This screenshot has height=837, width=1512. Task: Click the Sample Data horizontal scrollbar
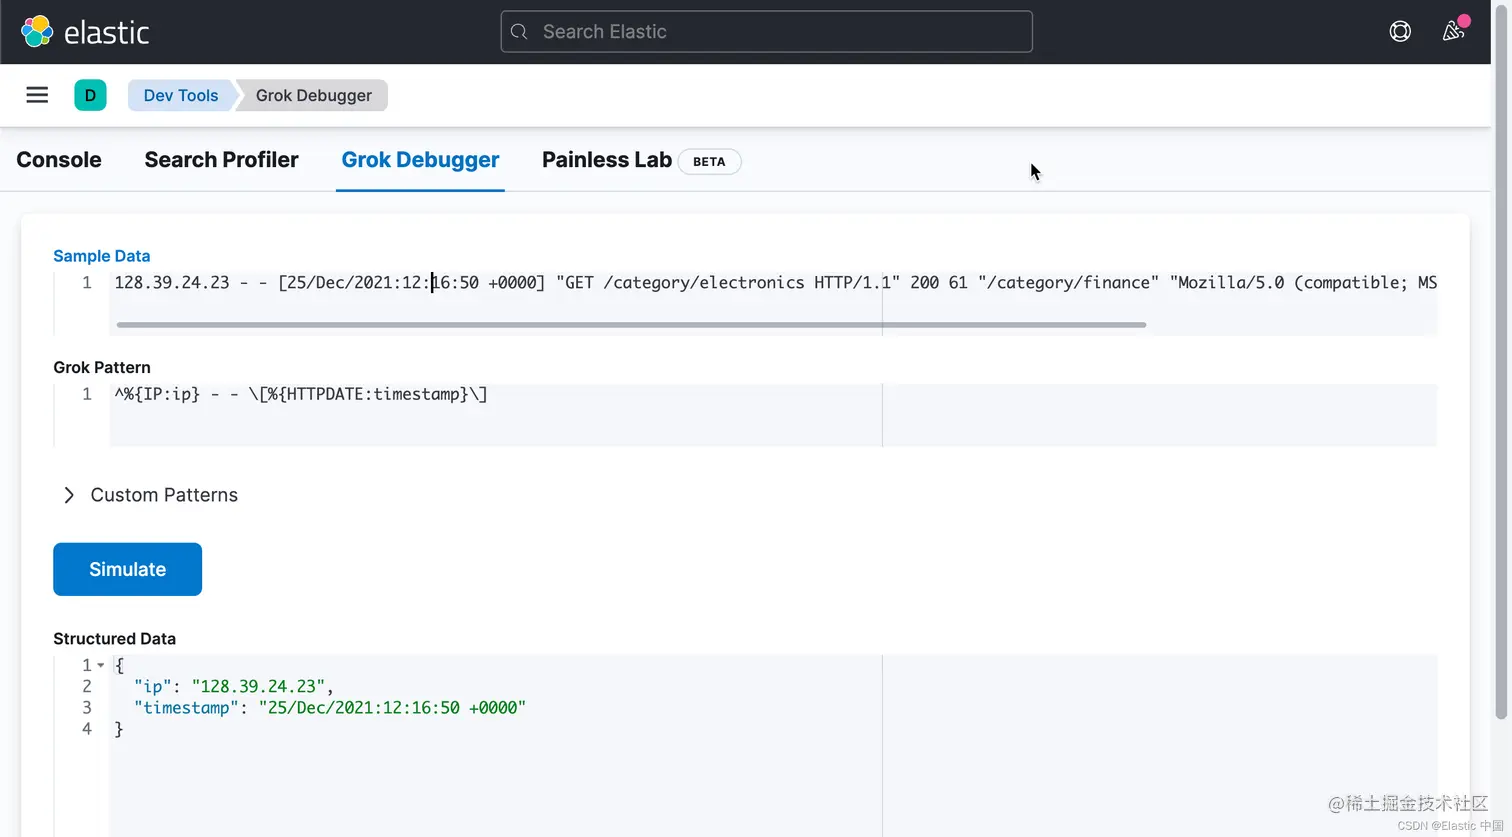pos(630,325)
